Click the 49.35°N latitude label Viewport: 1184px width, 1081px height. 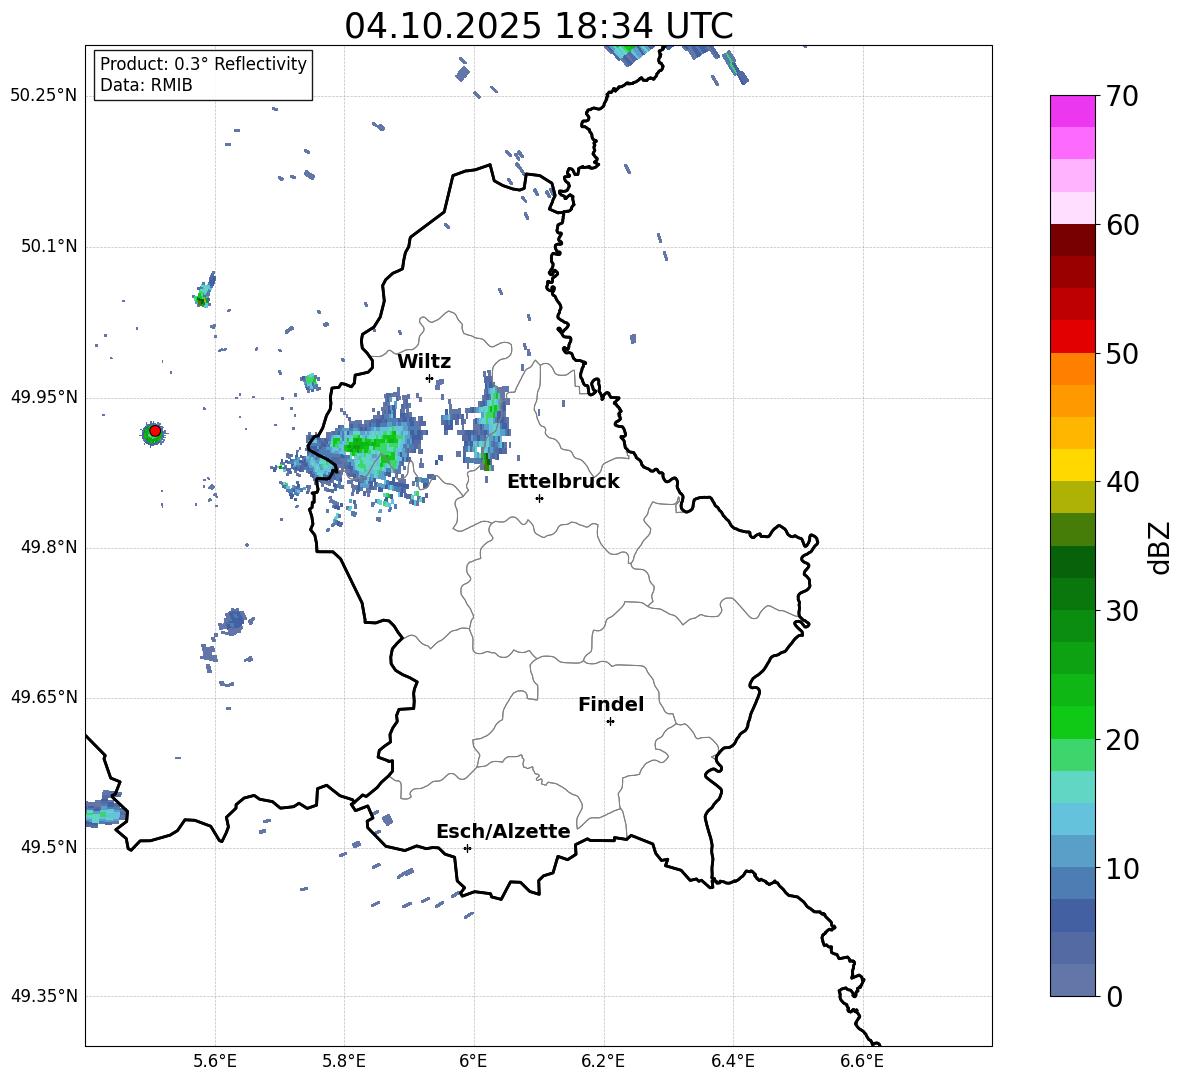coord(44,996)
